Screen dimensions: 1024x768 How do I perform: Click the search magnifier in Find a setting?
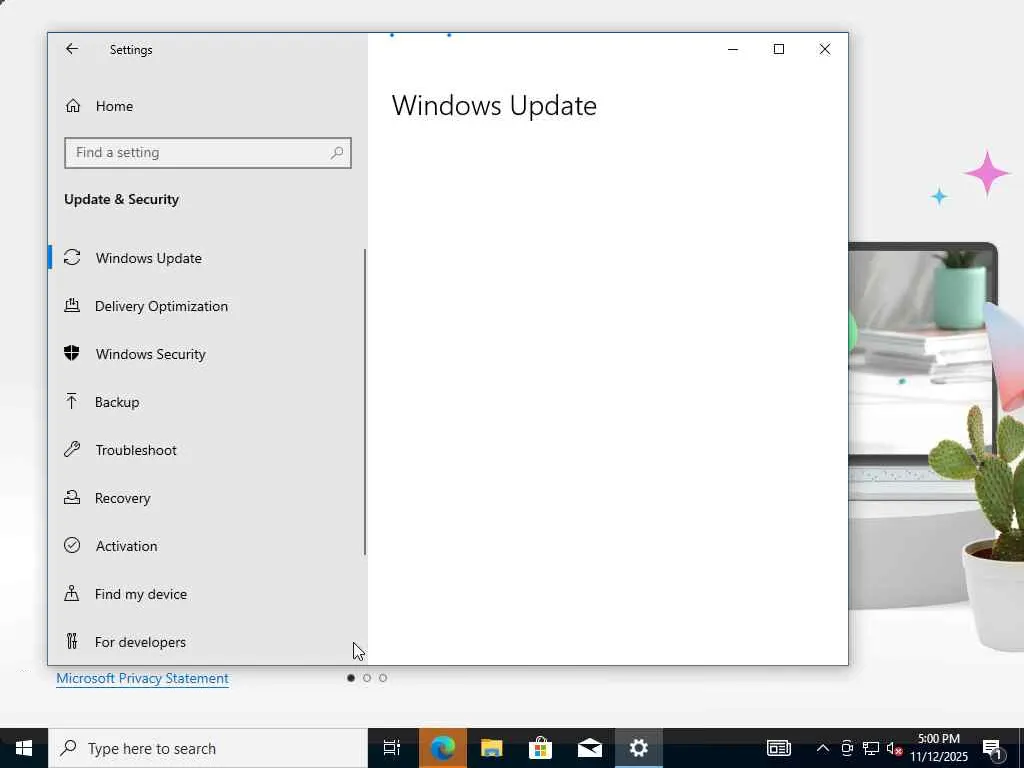337,153
